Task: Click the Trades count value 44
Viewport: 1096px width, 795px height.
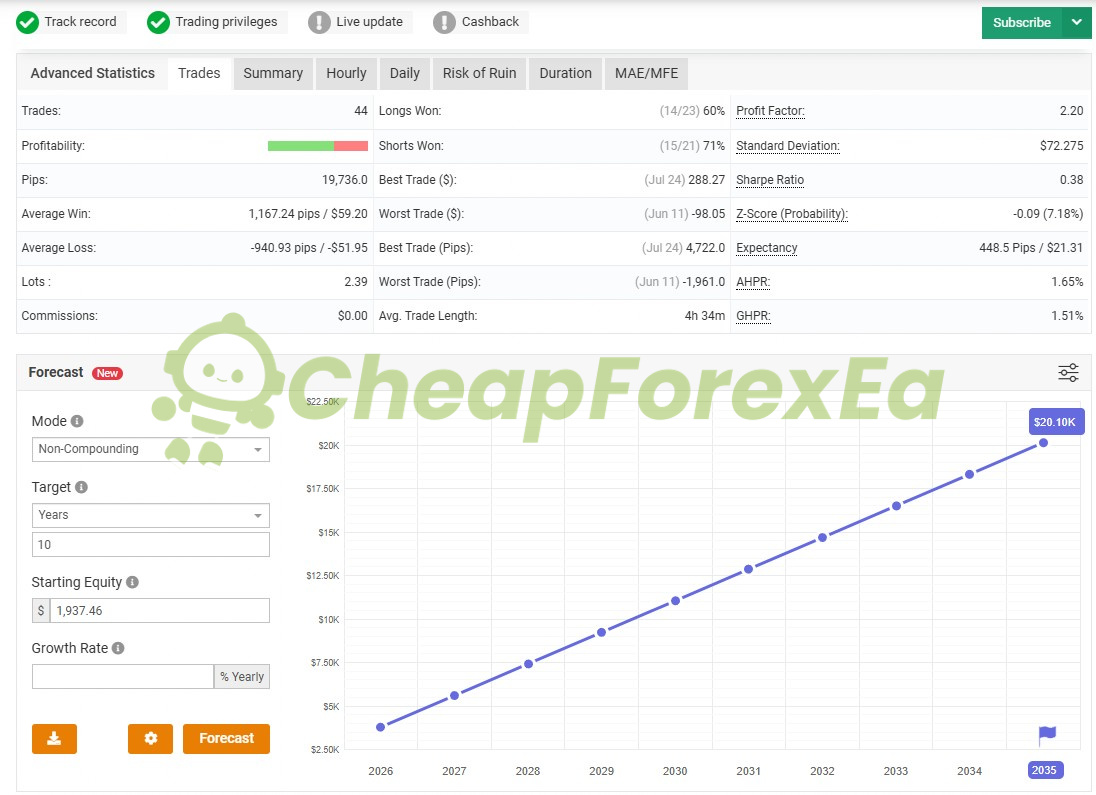Action: 361,111
